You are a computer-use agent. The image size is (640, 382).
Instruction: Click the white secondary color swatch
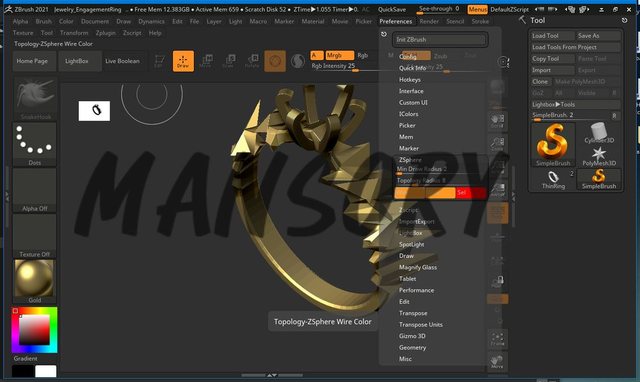[46, 371]
